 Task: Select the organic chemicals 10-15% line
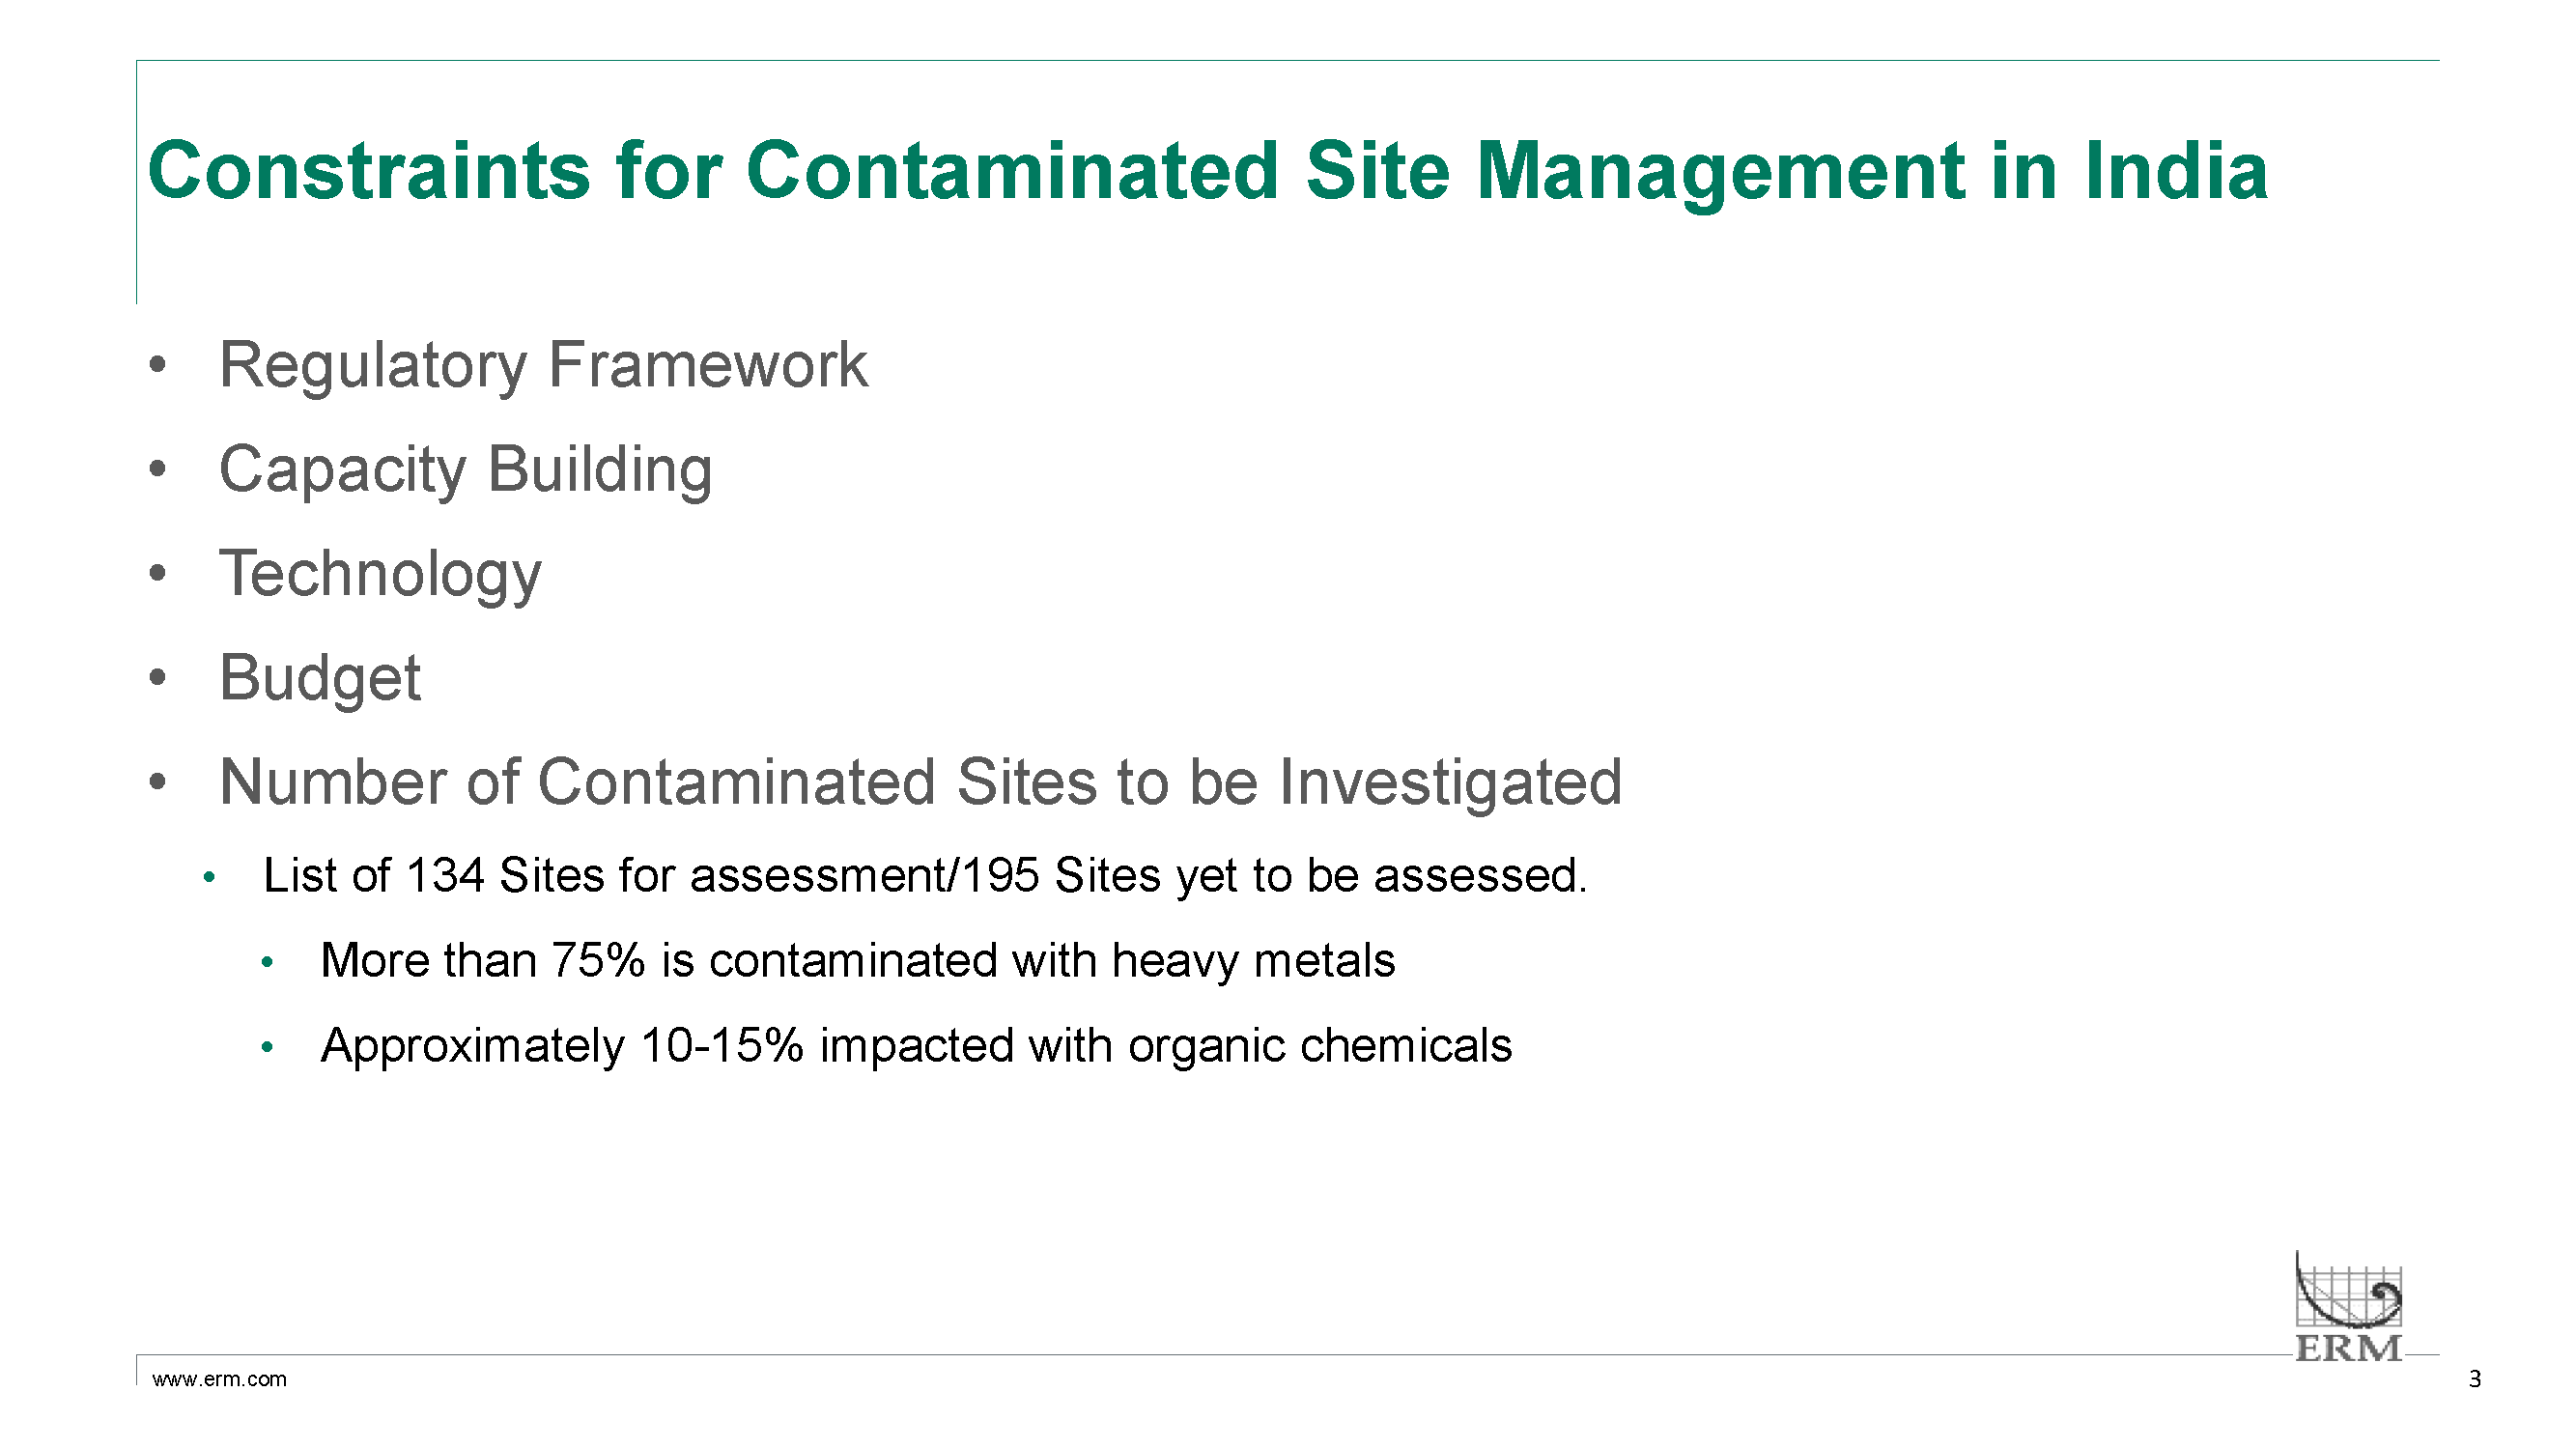[916, 1046]
